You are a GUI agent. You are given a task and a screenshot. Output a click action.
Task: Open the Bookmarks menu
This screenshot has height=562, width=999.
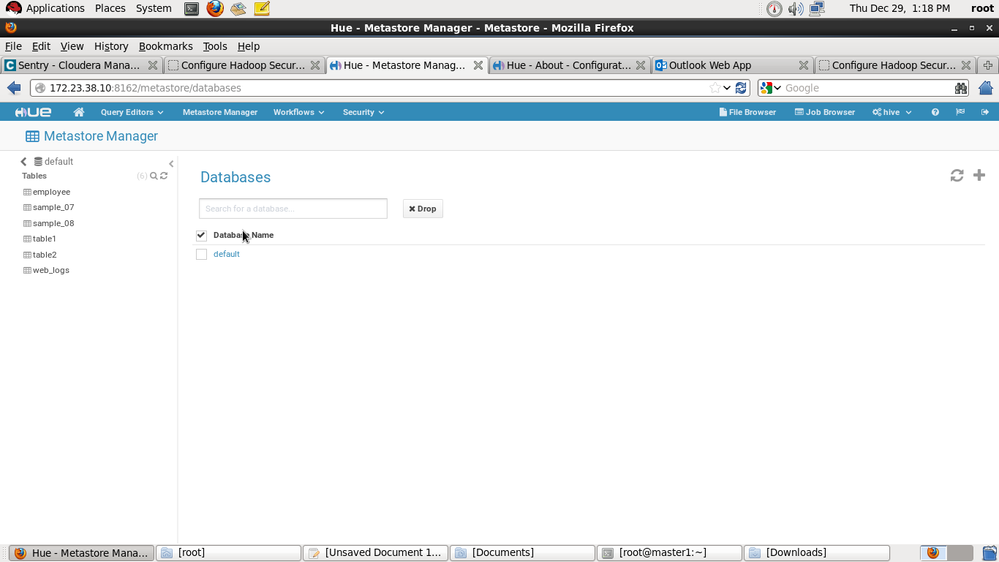coord(166,47)
